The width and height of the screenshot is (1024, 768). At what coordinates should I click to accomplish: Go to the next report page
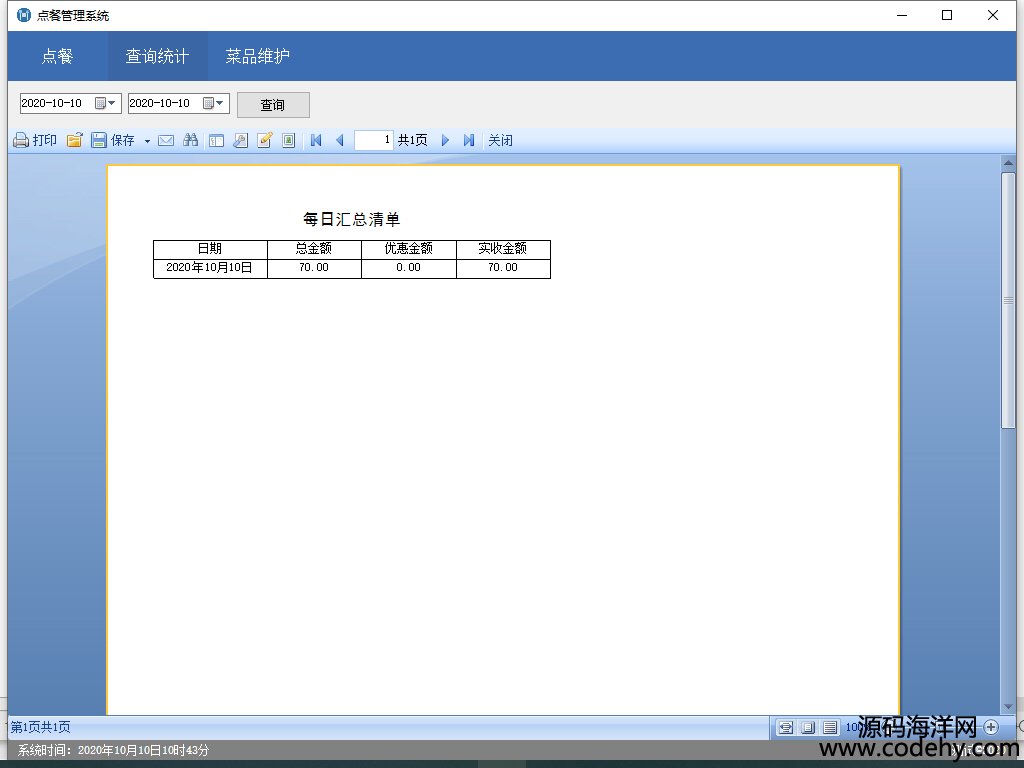tap(446, 141)
